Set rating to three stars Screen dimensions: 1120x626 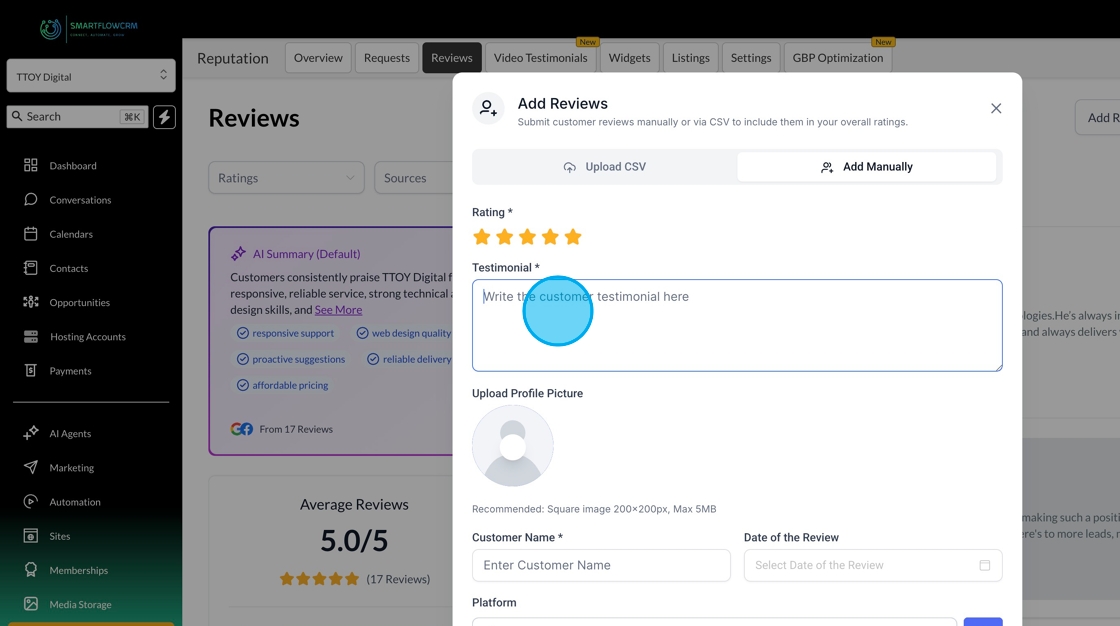coord(527,237)
